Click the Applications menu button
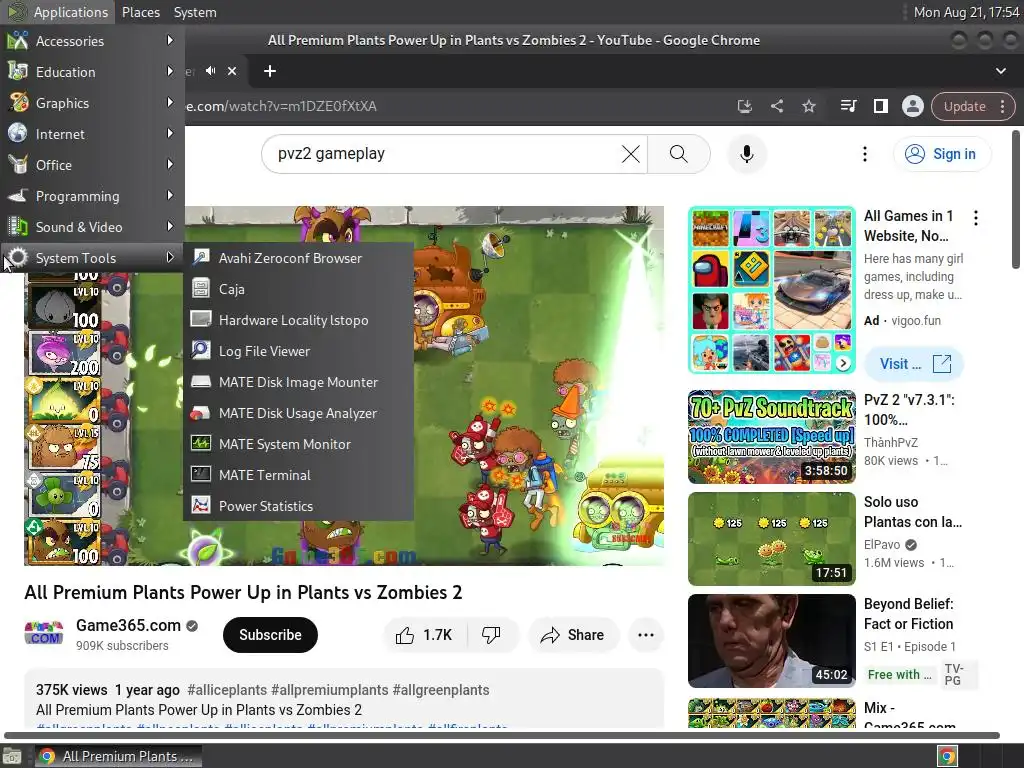 click(x=57, y=12)
